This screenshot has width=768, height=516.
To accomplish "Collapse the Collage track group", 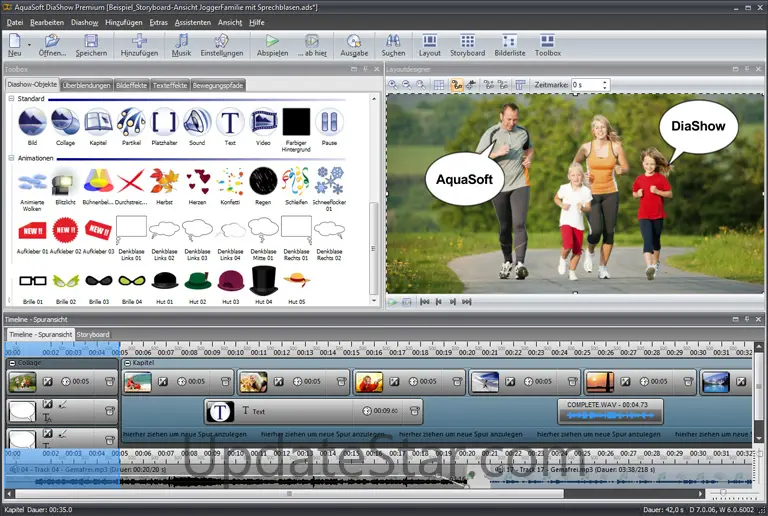I will coord(12,363).
